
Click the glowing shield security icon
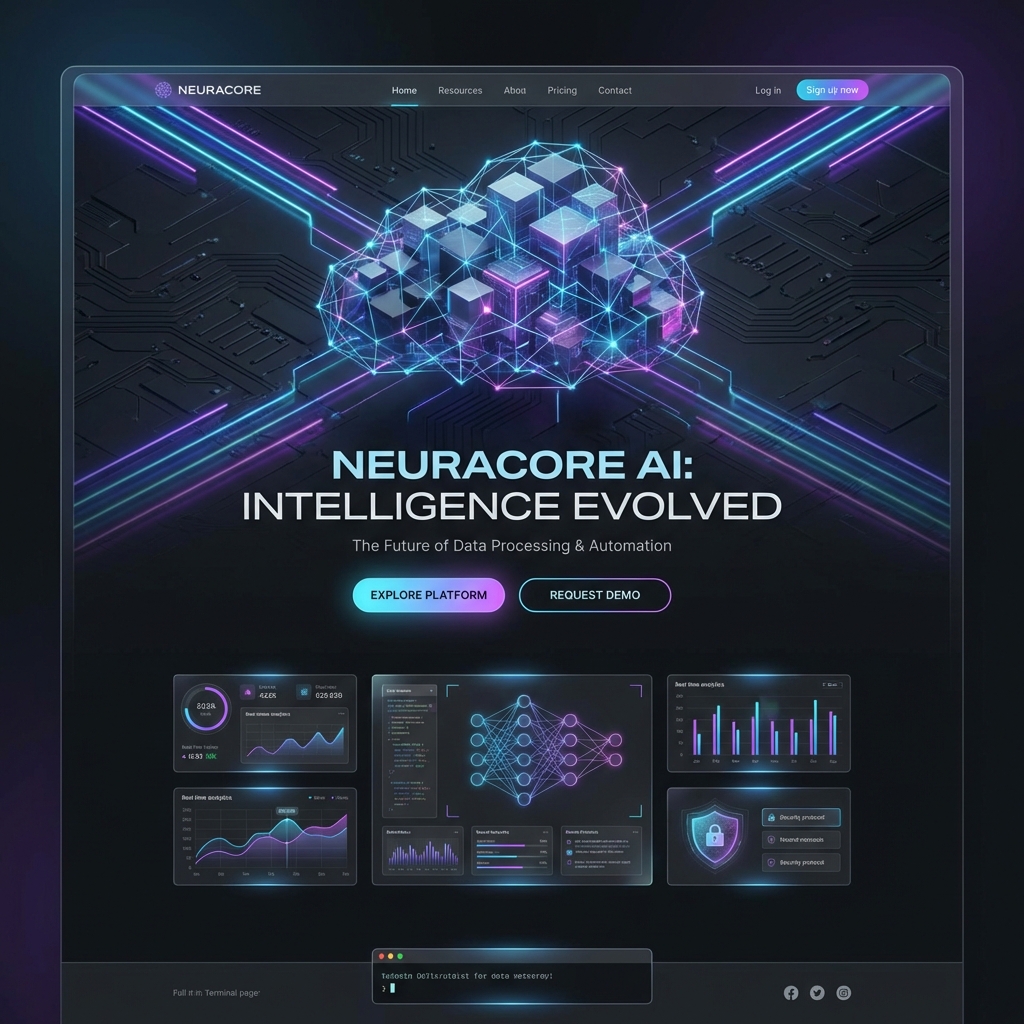[x=714, y=835]
